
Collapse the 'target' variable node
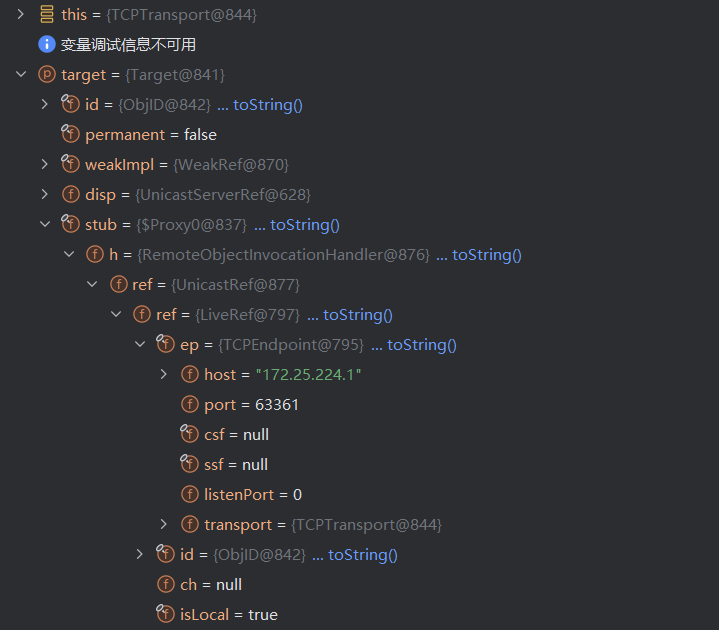(x=20, y=75)
